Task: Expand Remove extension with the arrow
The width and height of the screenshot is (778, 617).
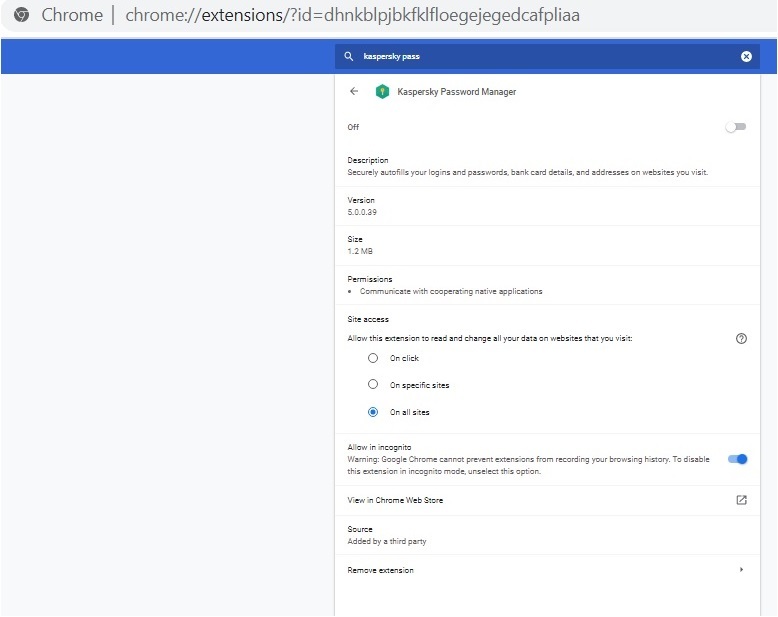Action: coord(741,569)
